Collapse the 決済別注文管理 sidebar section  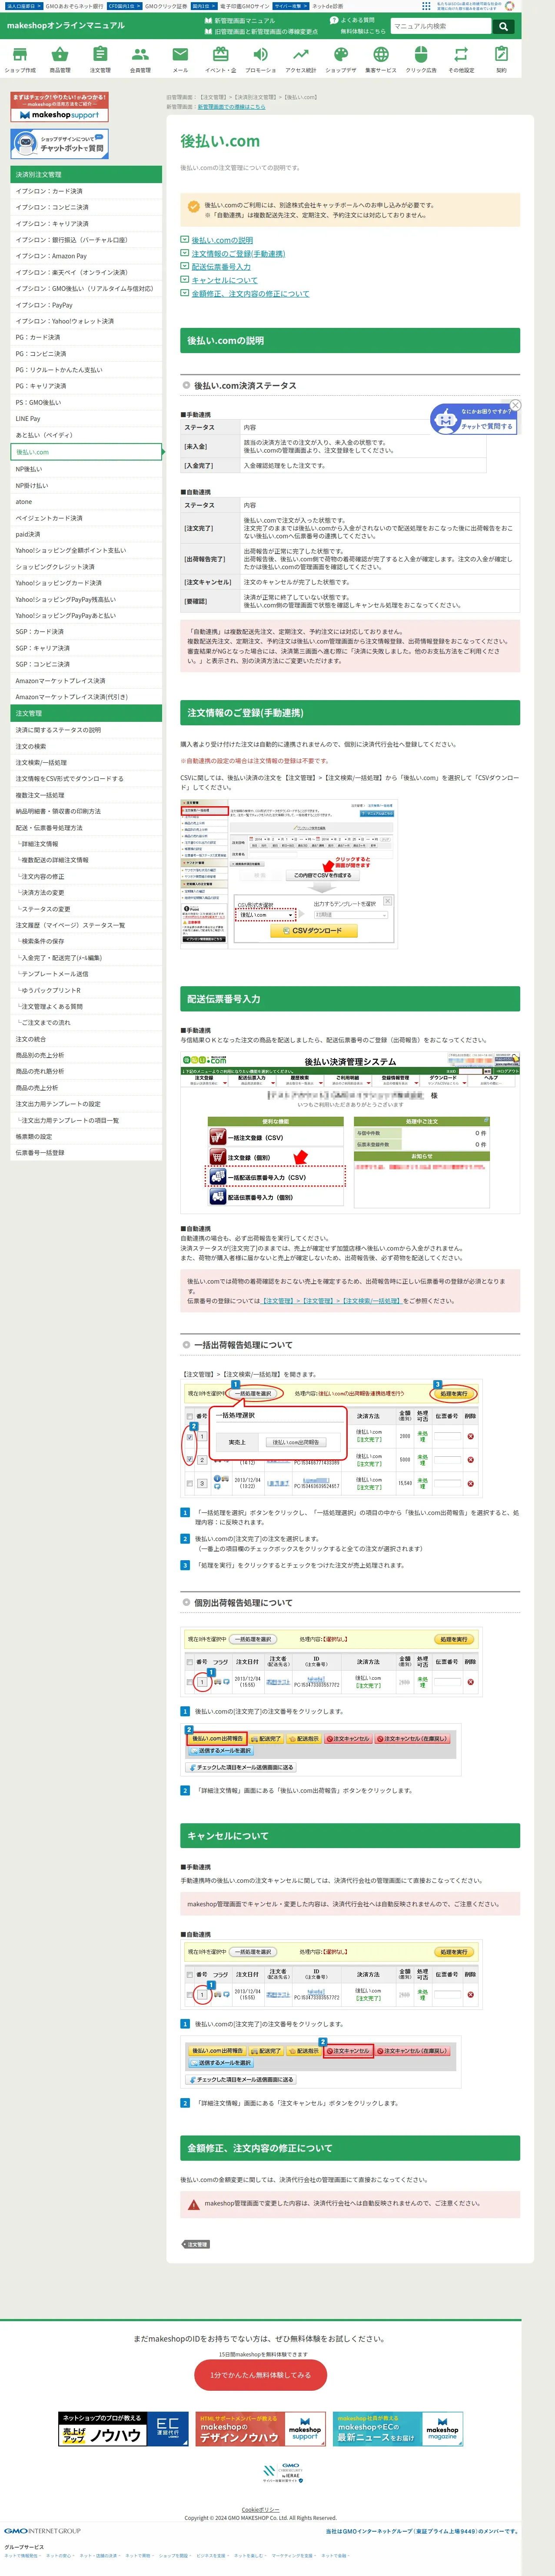[x=86, y=175]
